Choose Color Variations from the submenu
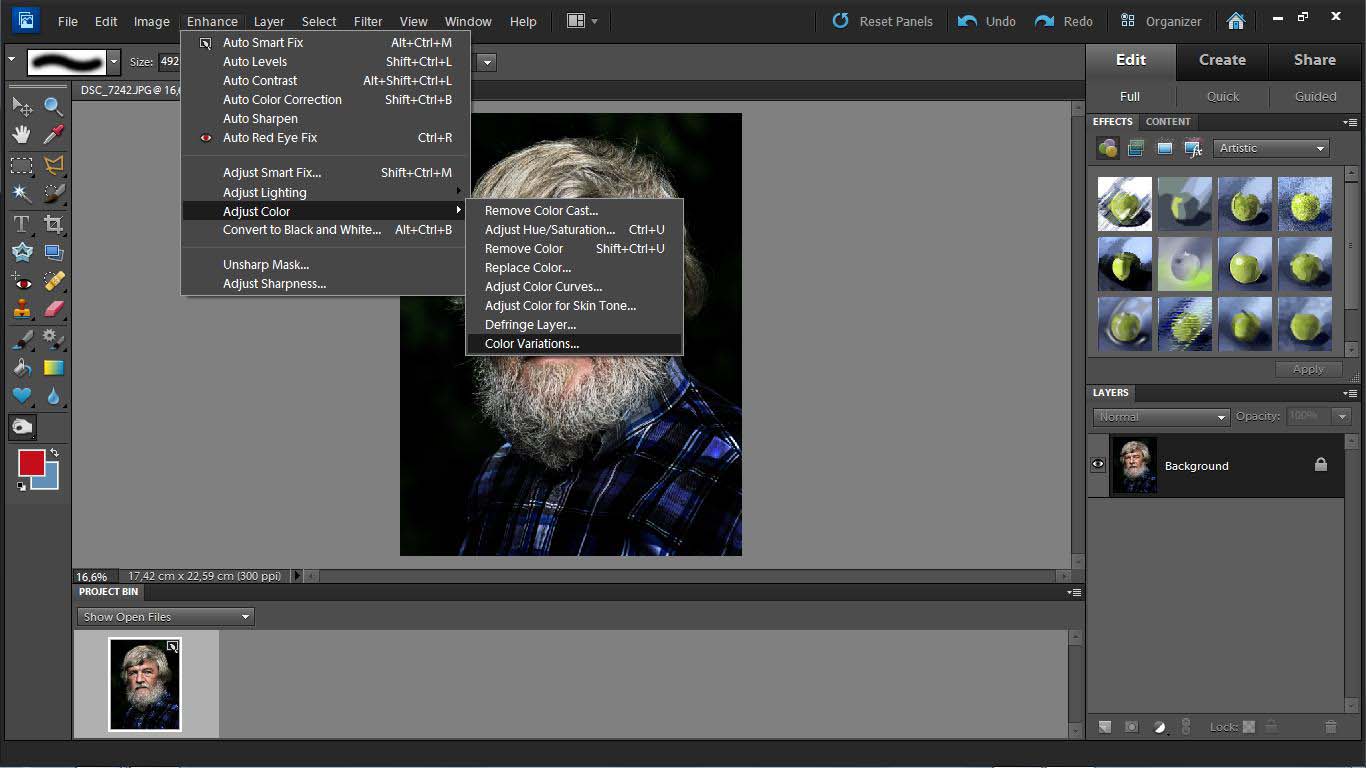The height and width of the screenshot is (768, 1366). pos(531,344)
